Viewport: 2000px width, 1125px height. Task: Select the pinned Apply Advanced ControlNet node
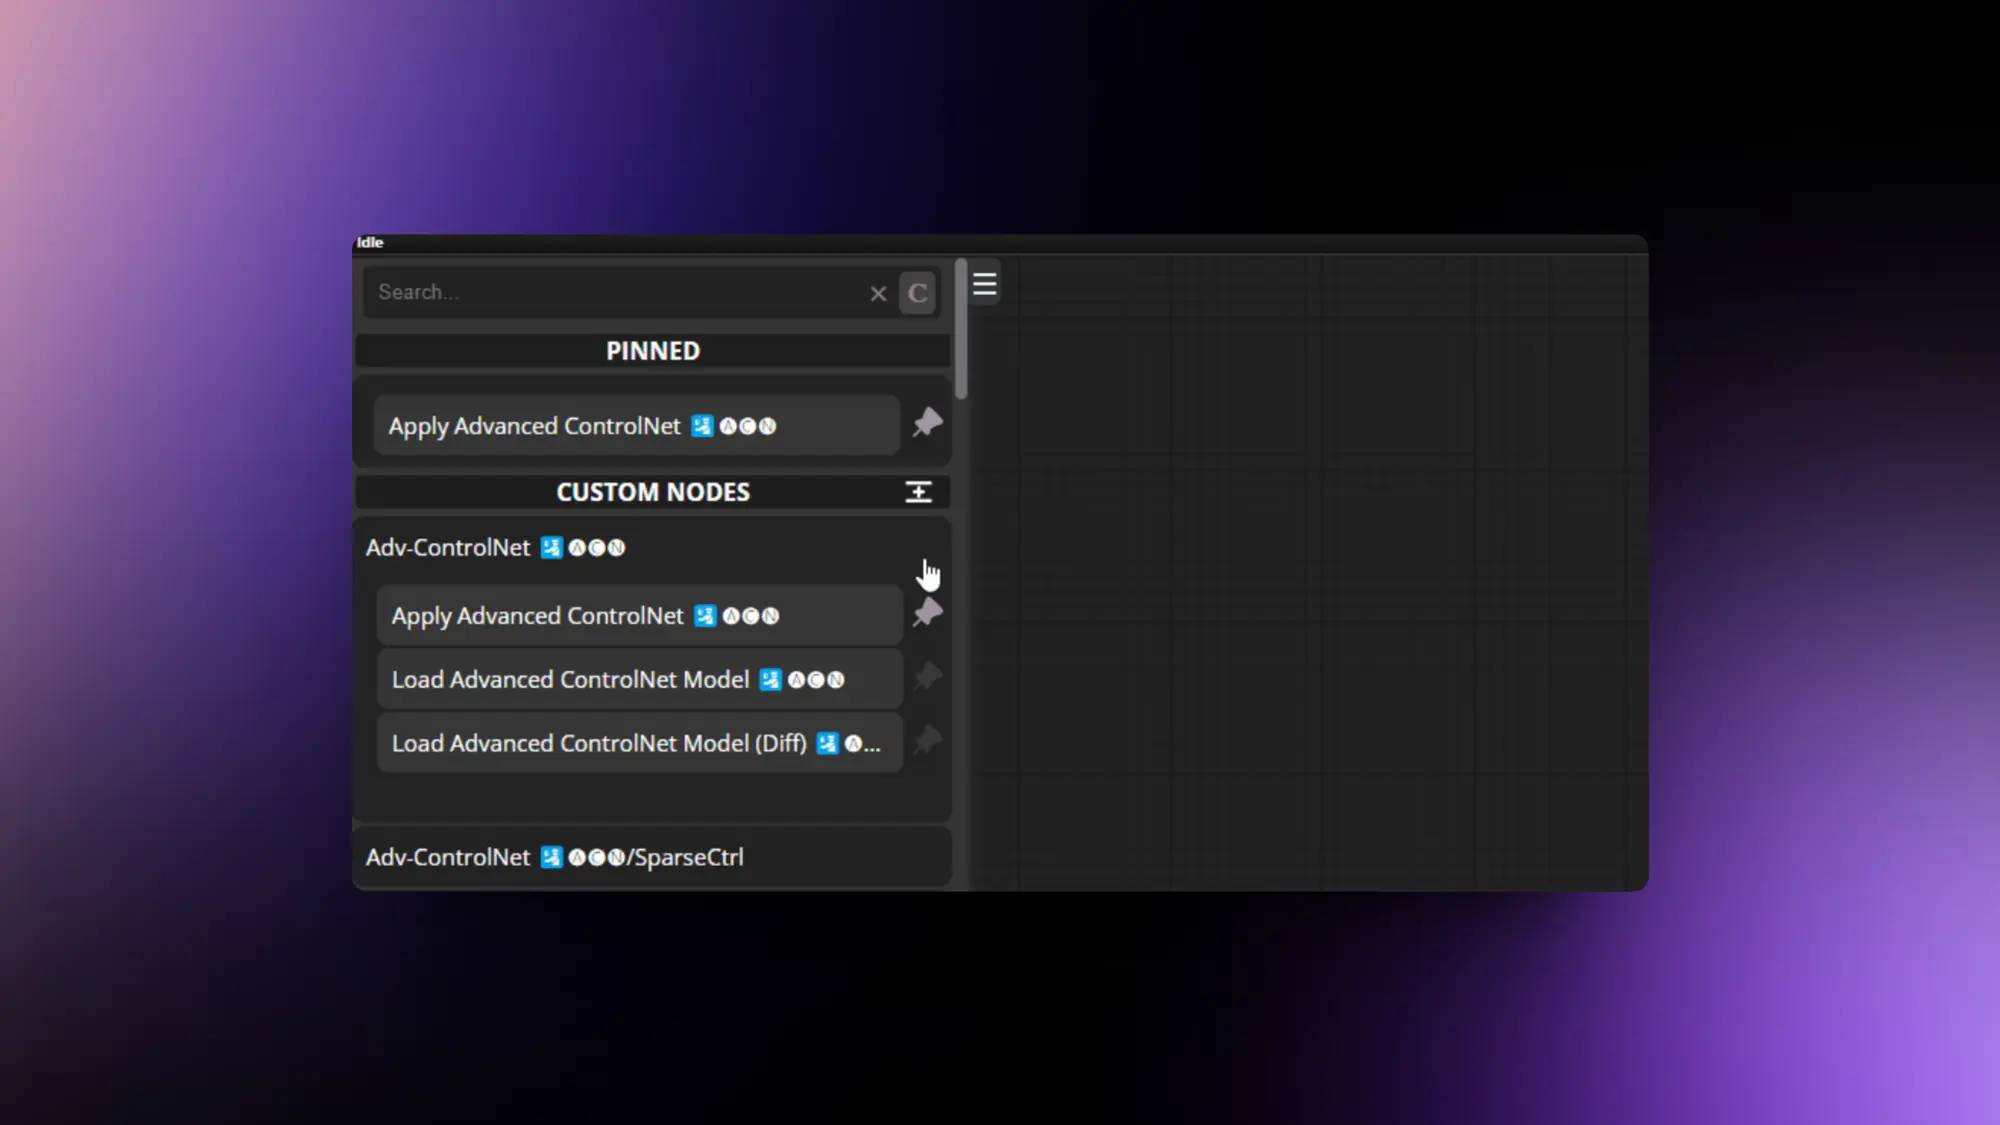pyautogui.click(x=637, y=426)
